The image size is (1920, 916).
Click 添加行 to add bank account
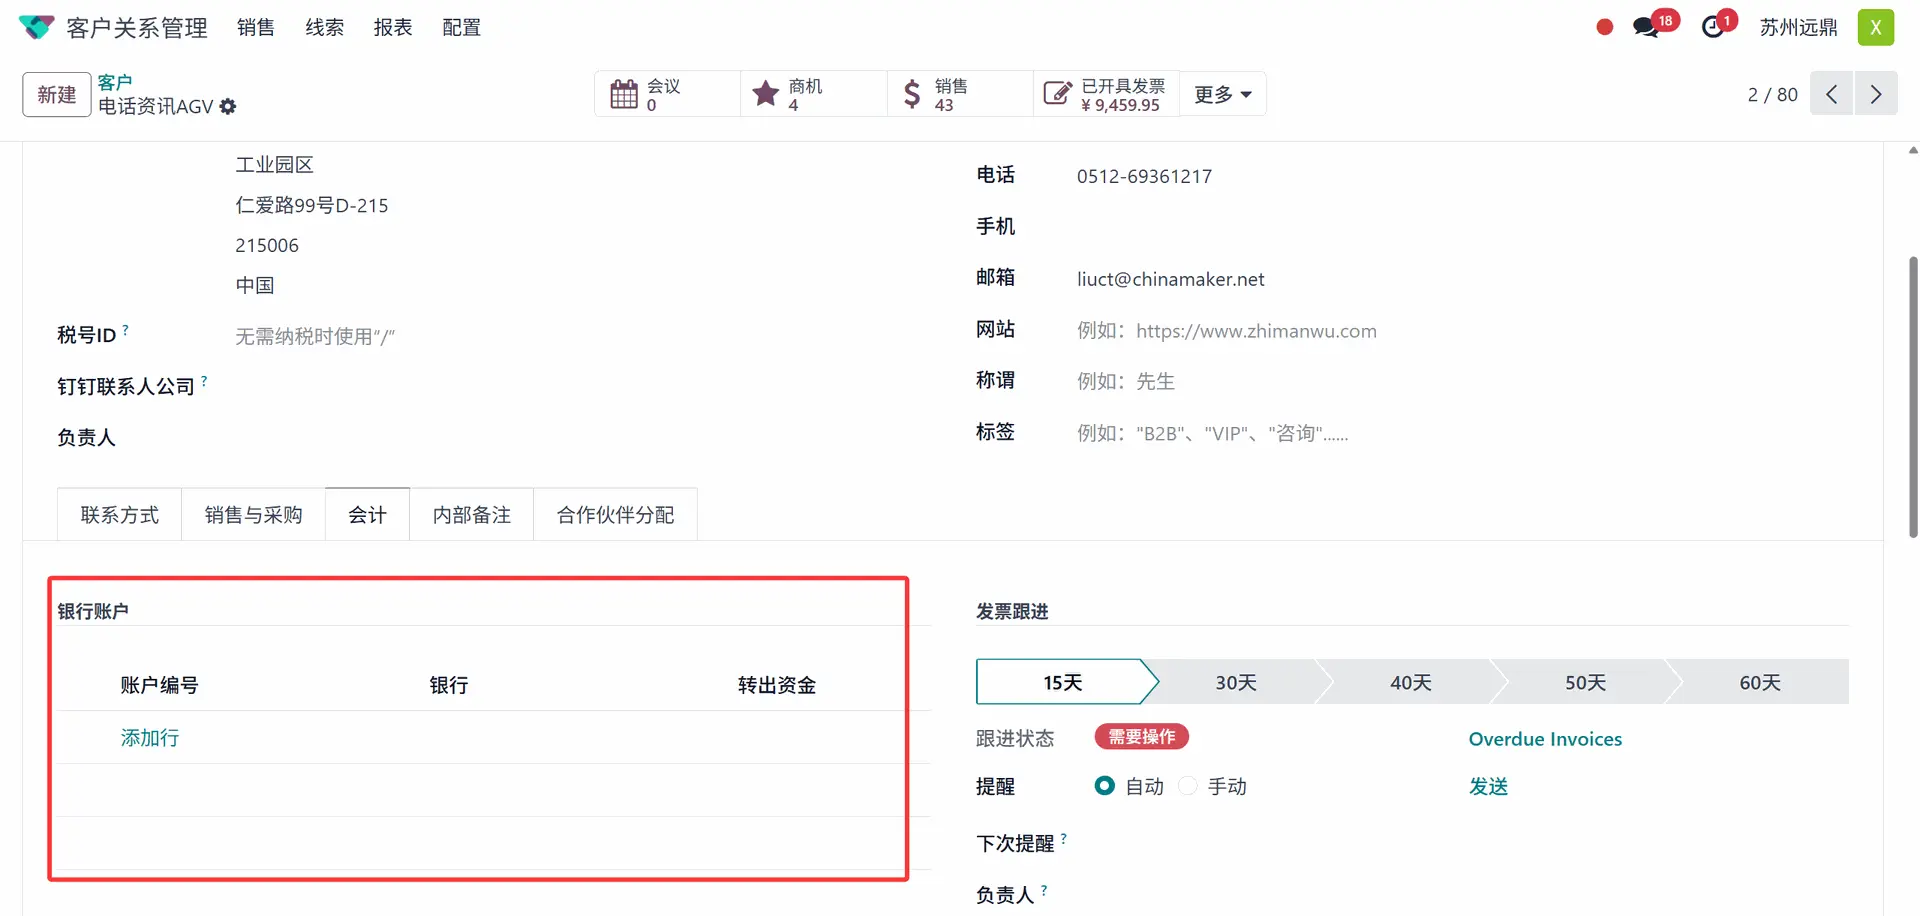[x=150, y=738]
